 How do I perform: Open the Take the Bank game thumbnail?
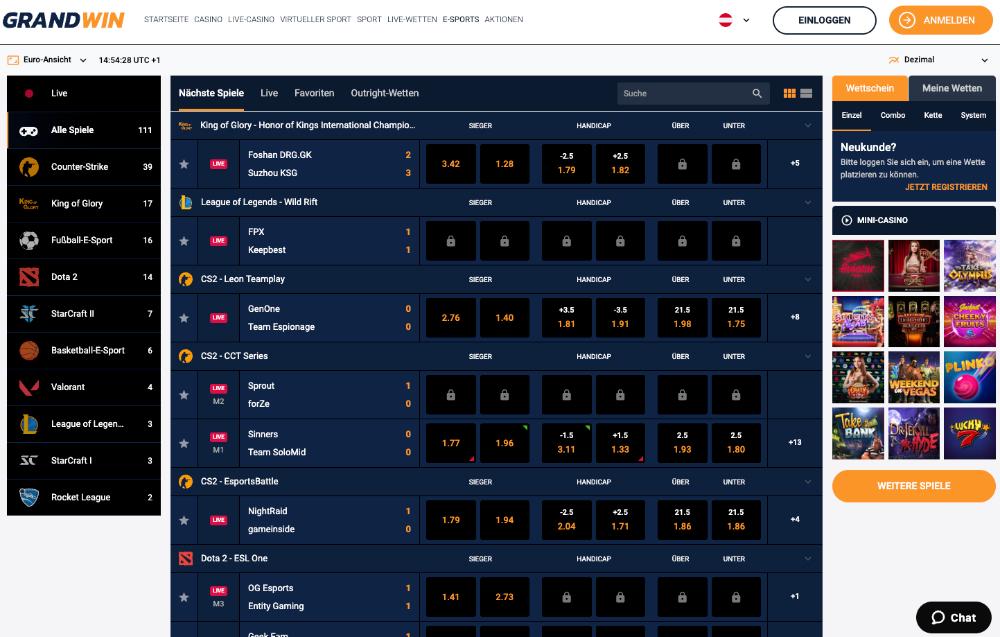pyautogui.click(x=858, y=434)
